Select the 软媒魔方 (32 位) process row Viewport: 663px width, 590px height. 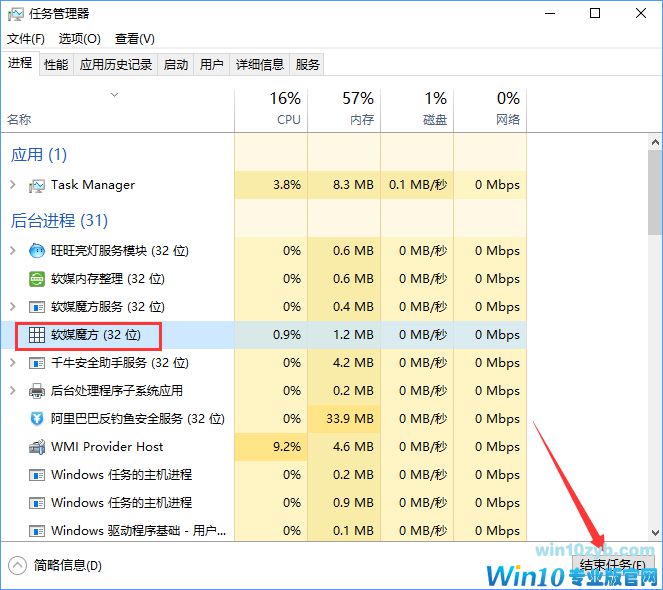[264, 335]
